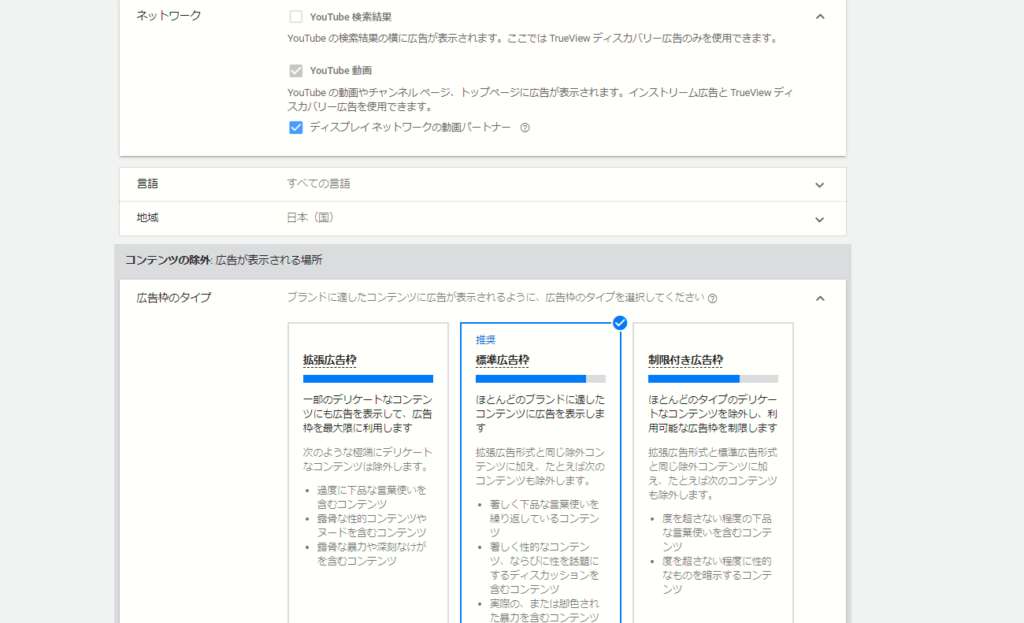Click the ほとんどのタイプのデリケート description text
This screenshot has height=623, width=1024.
coord(712,413)
